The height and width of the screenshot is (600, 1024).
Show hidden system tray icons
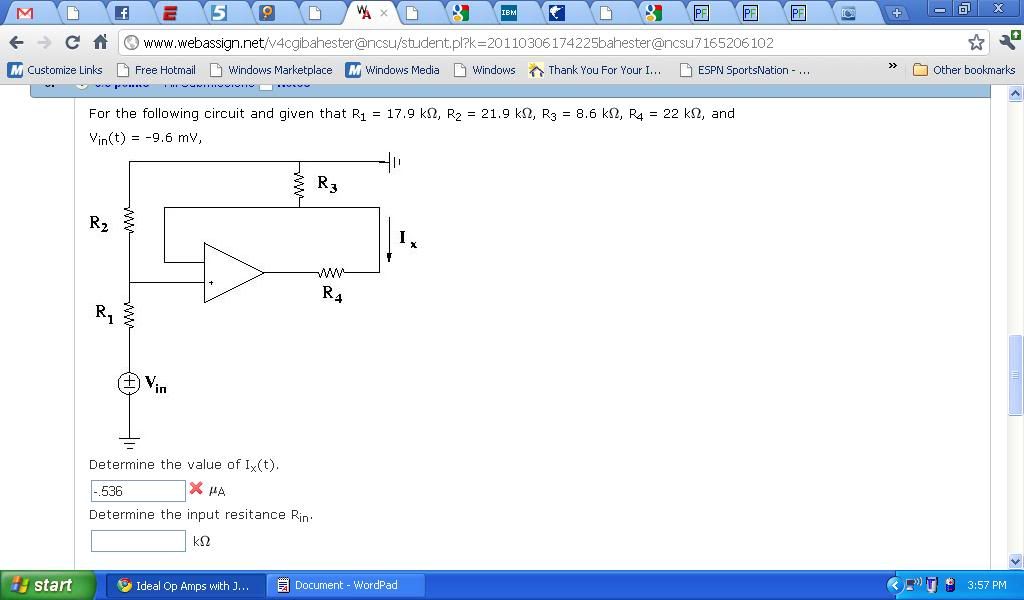(x=895, y=585)
